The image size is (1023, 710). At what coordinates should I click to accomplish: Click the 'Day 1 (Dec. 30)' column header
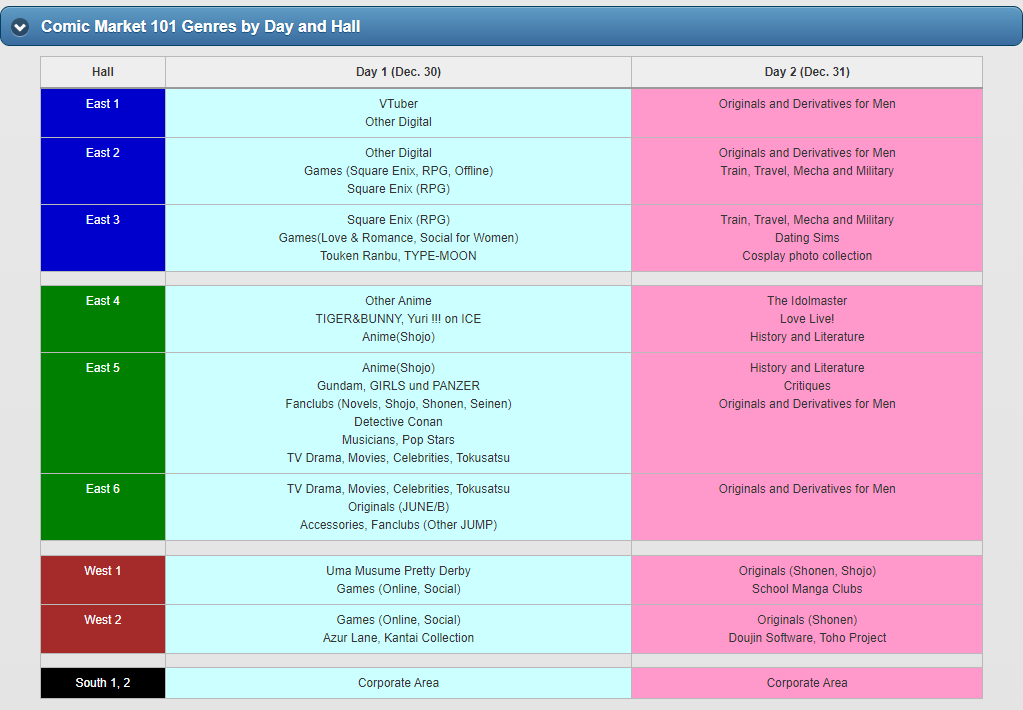coord(398,72)
